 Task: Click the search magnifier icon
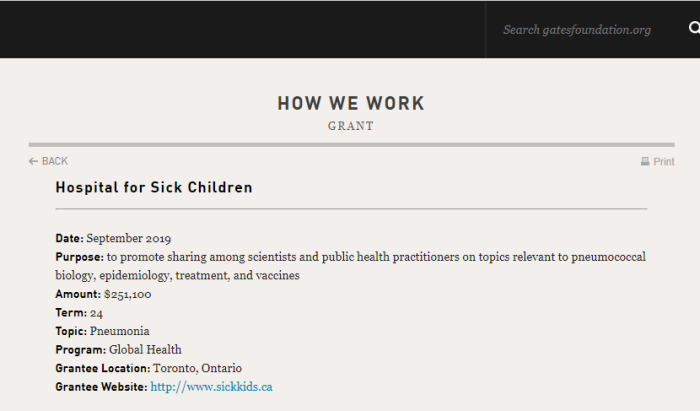tap(694, 28)
